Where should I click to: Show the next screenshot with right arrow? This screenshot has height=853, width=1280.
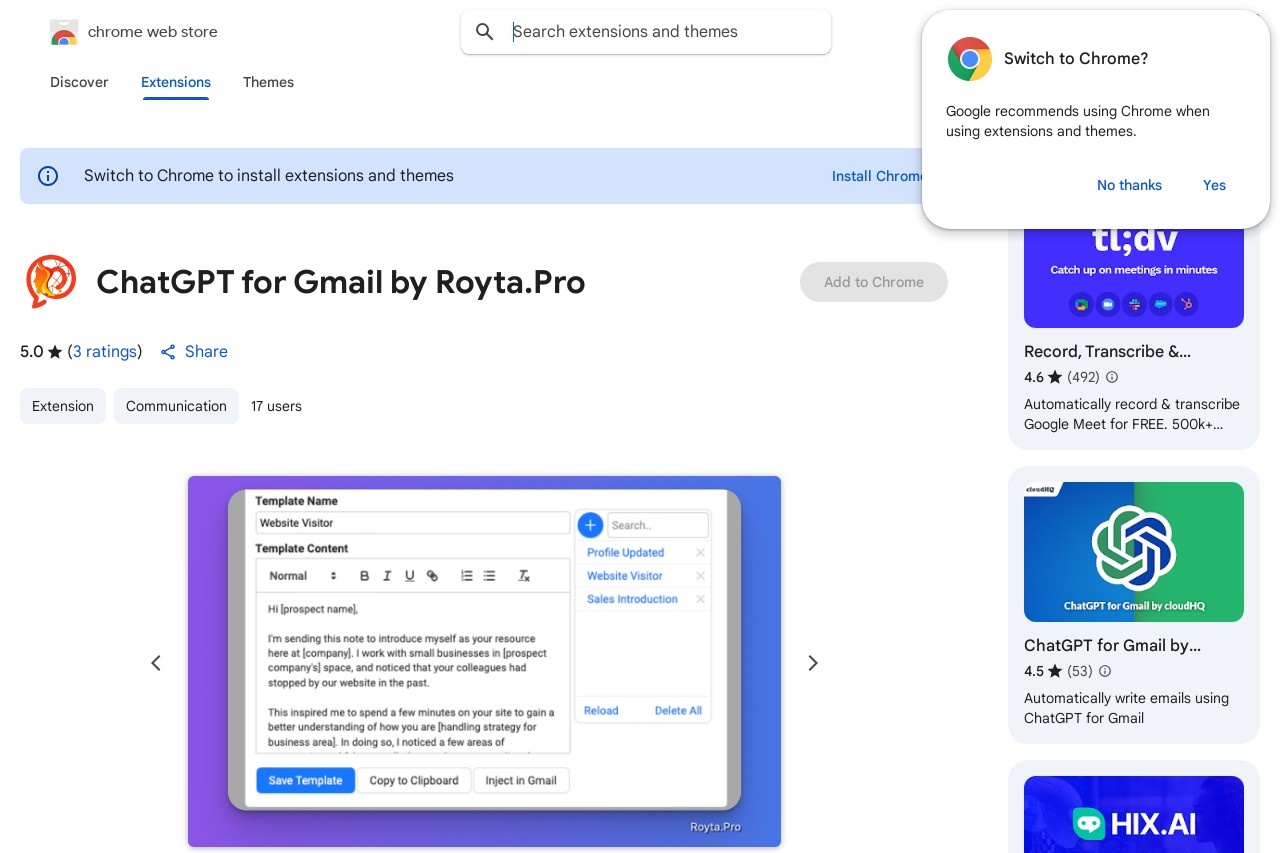tap(813, 663)
